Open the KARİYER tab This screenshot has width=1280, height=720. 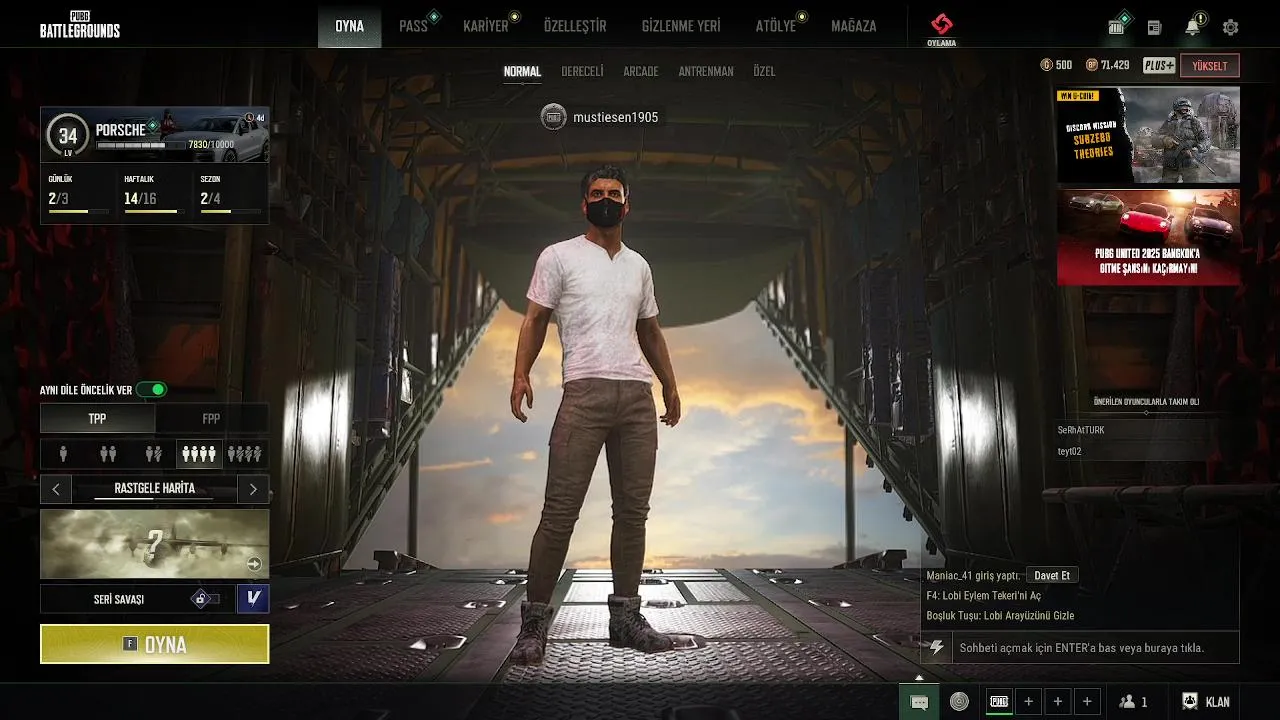pos(486,26)
